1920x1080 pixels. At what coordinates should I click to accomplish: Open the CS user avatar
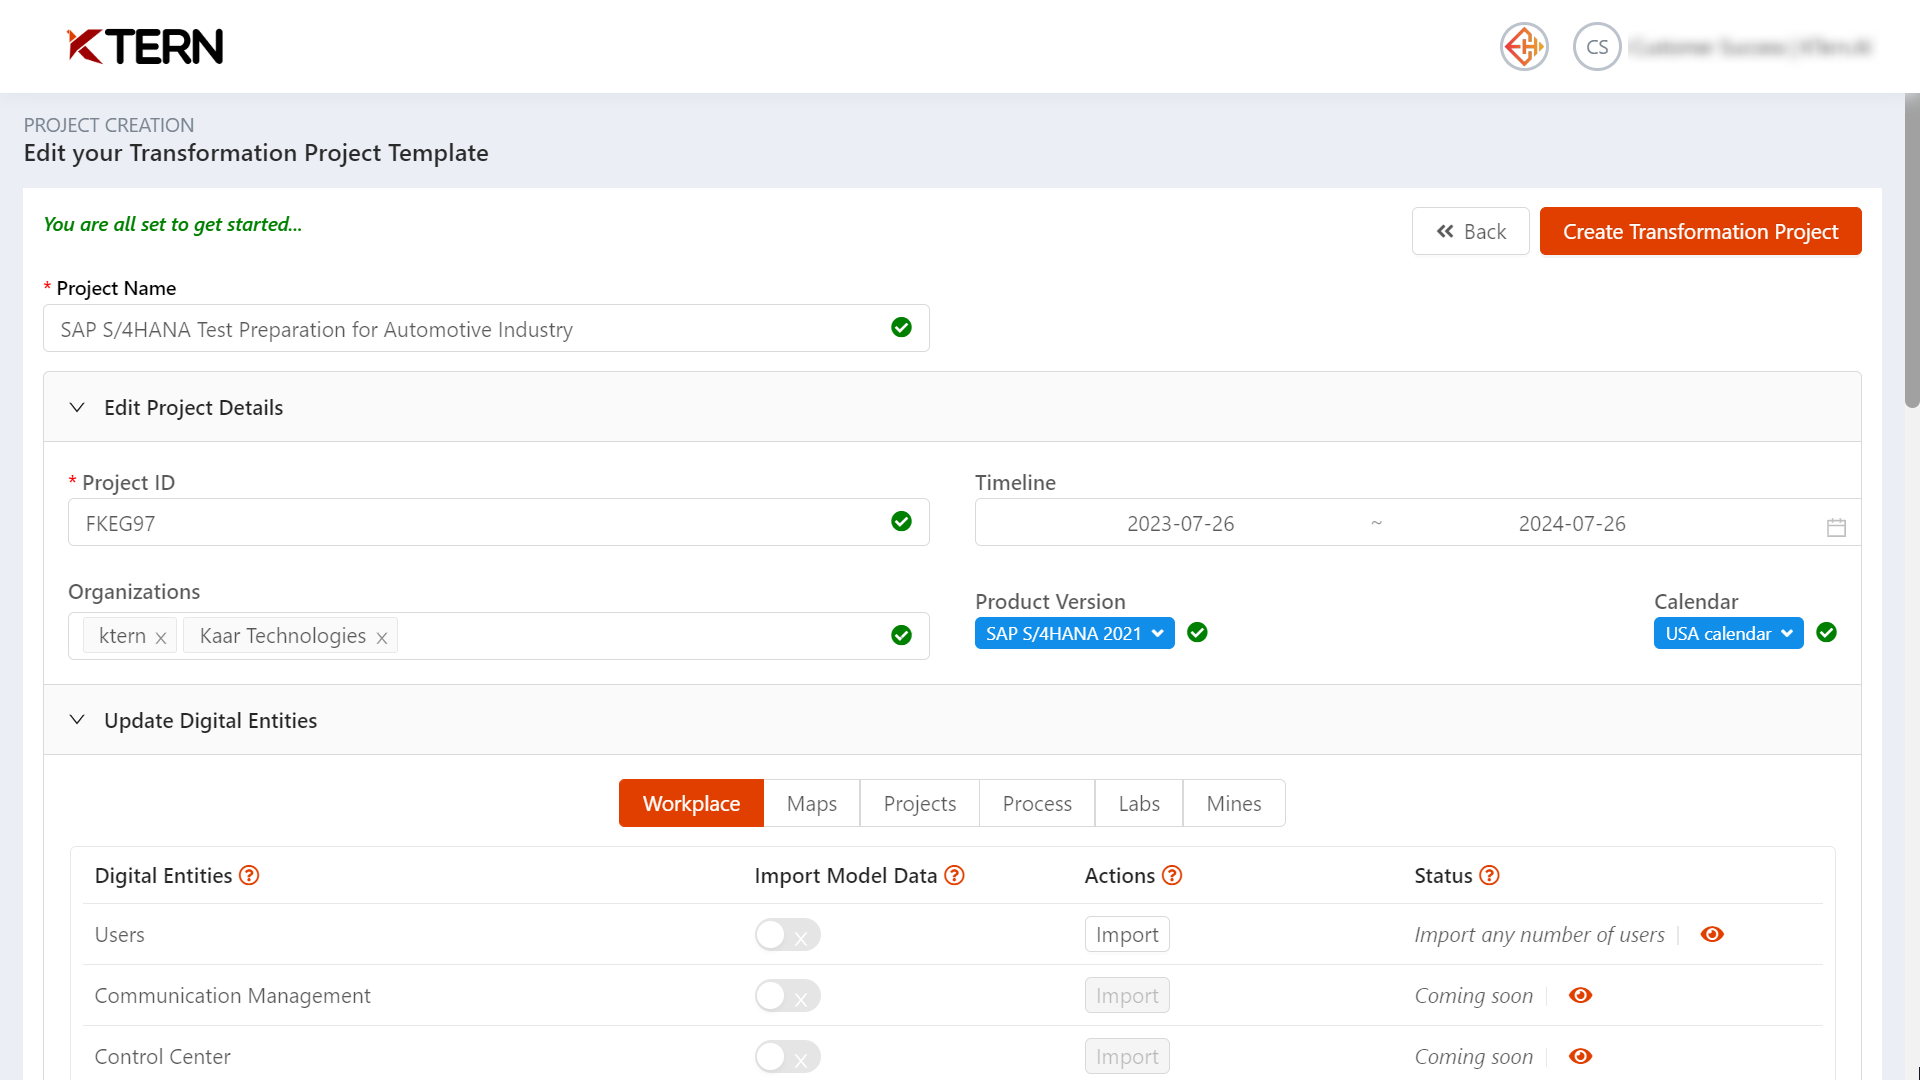coord(1597,46)
